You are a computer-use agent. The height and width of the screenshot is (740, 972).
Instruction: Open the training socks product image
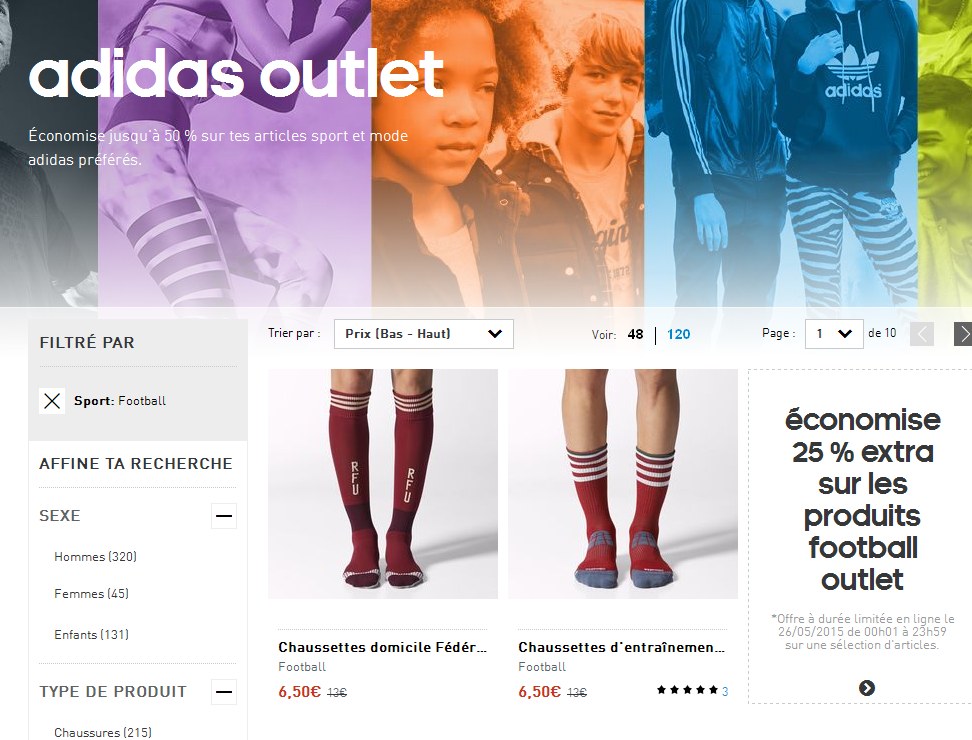click(x=623, y=484)
